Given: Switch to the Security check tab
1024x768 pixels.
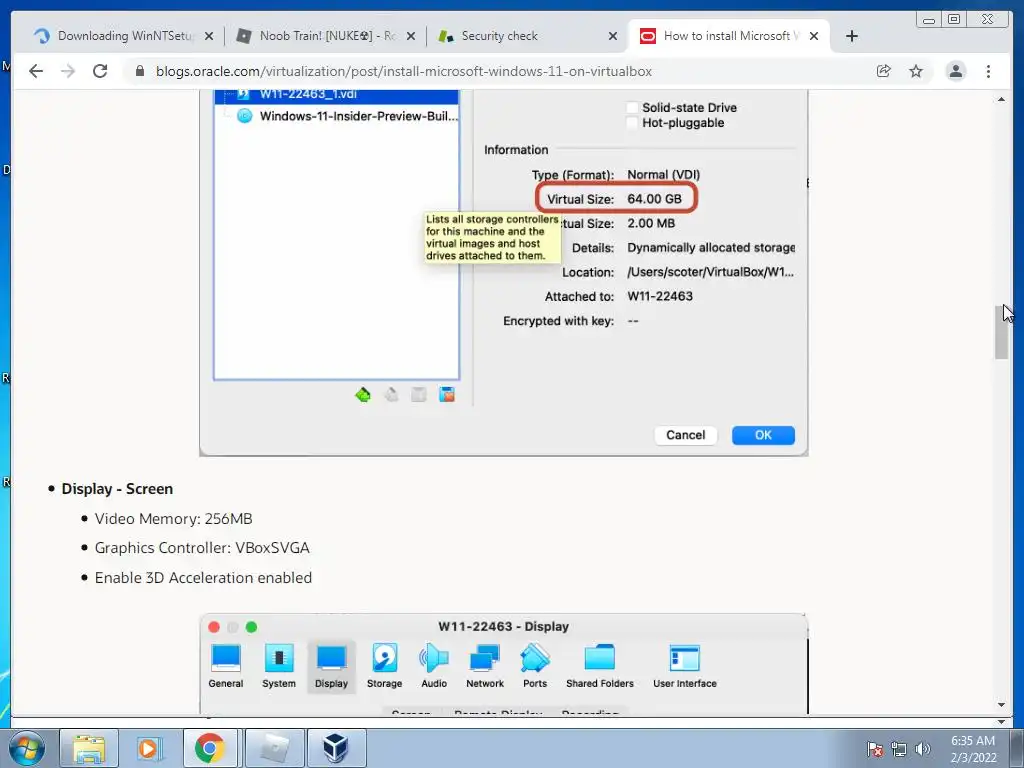Looking at the screenshot, I should (x=526, y=36).
